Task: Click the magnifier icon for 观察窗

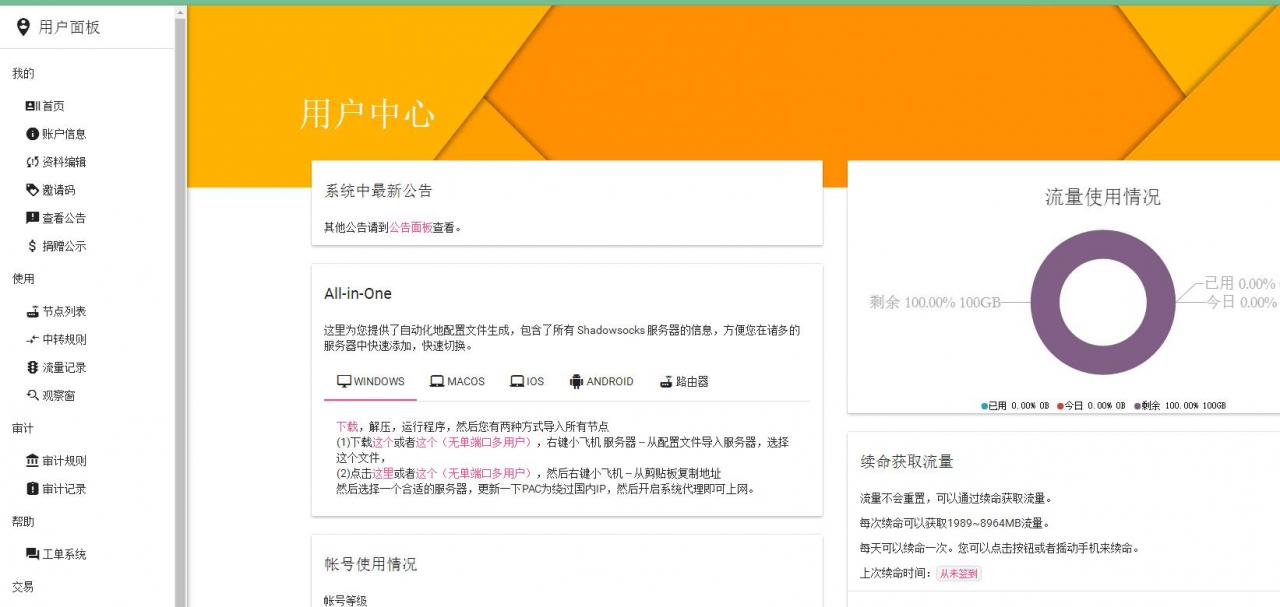Action: [32, 396]
